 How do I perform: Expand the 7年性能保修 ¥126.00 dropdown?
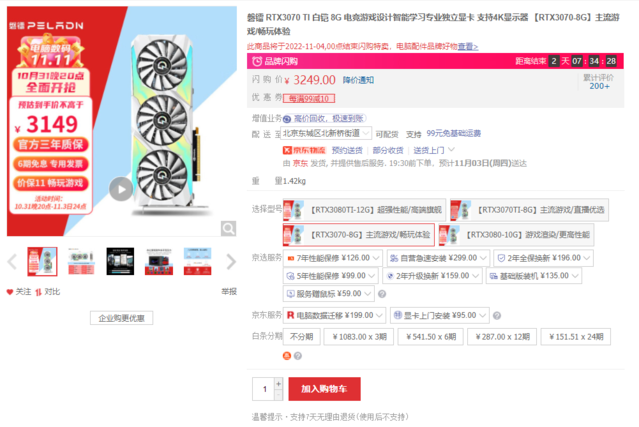pos(333,258)
